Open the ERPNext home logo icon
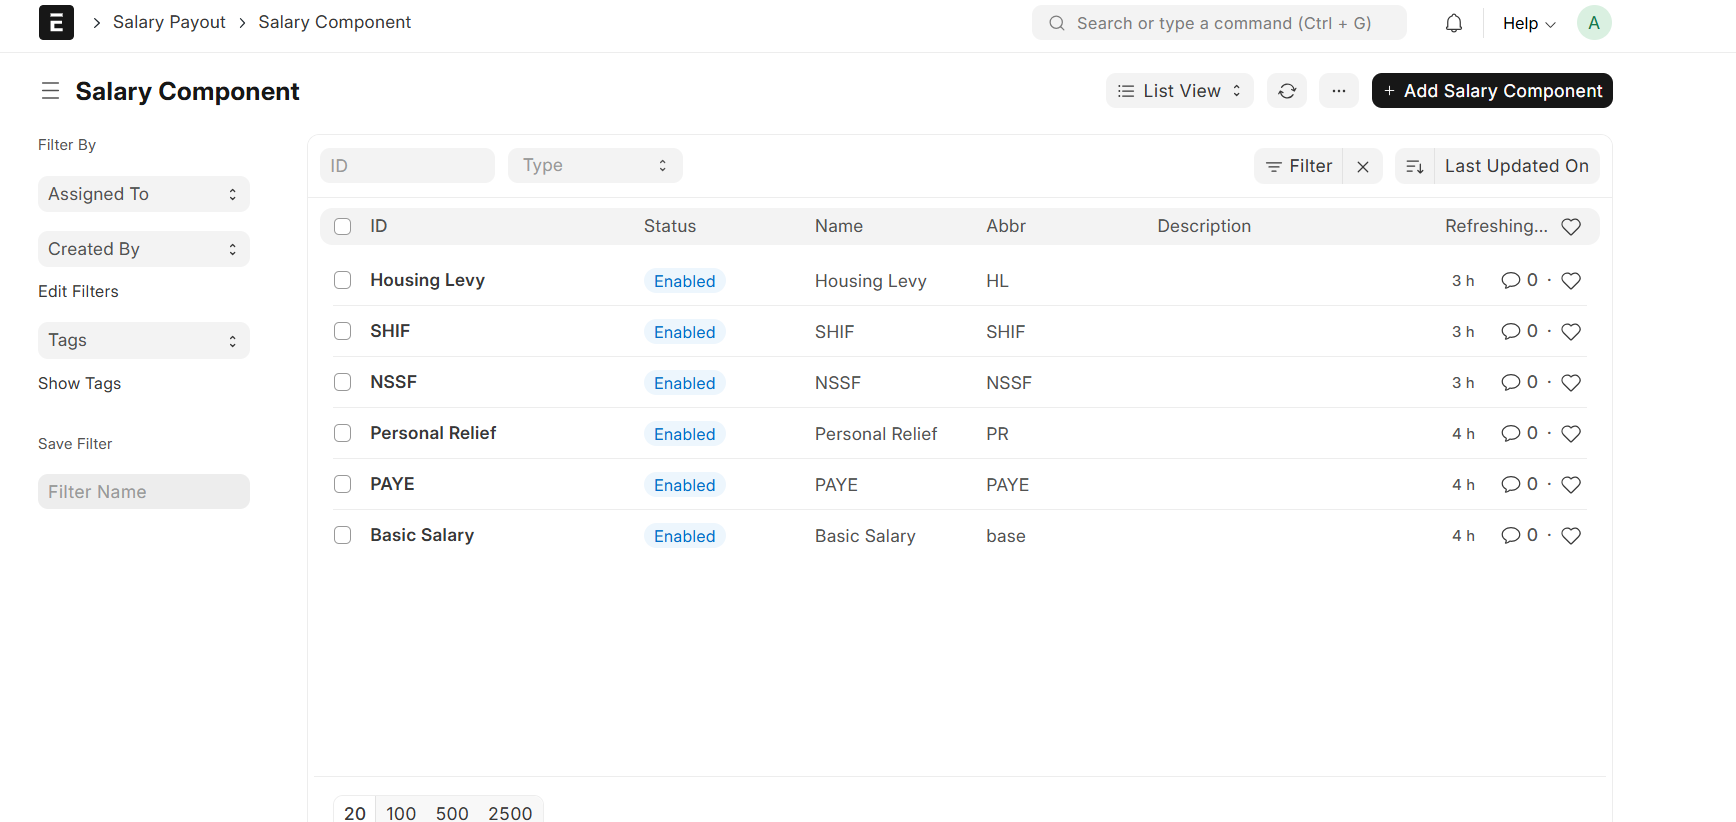1736x822 pixels. click(x=56, y=22)
